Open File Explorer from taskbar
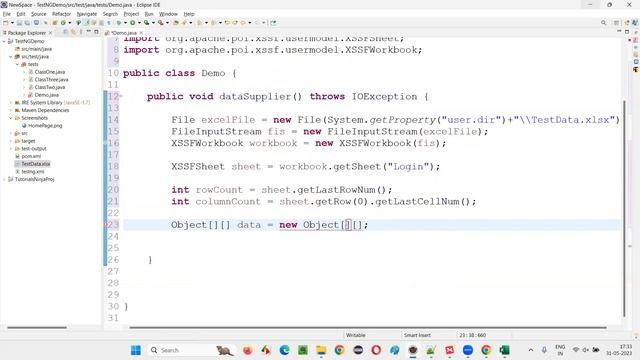The image size is (640, 360). 321,350
